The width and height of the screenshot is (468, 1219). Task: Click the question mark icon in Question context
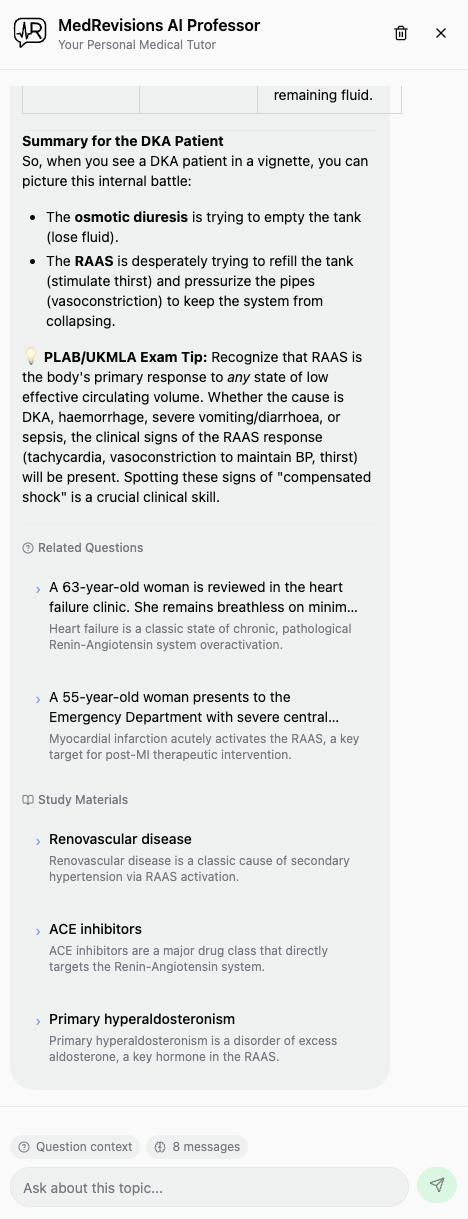(24, 1147)
